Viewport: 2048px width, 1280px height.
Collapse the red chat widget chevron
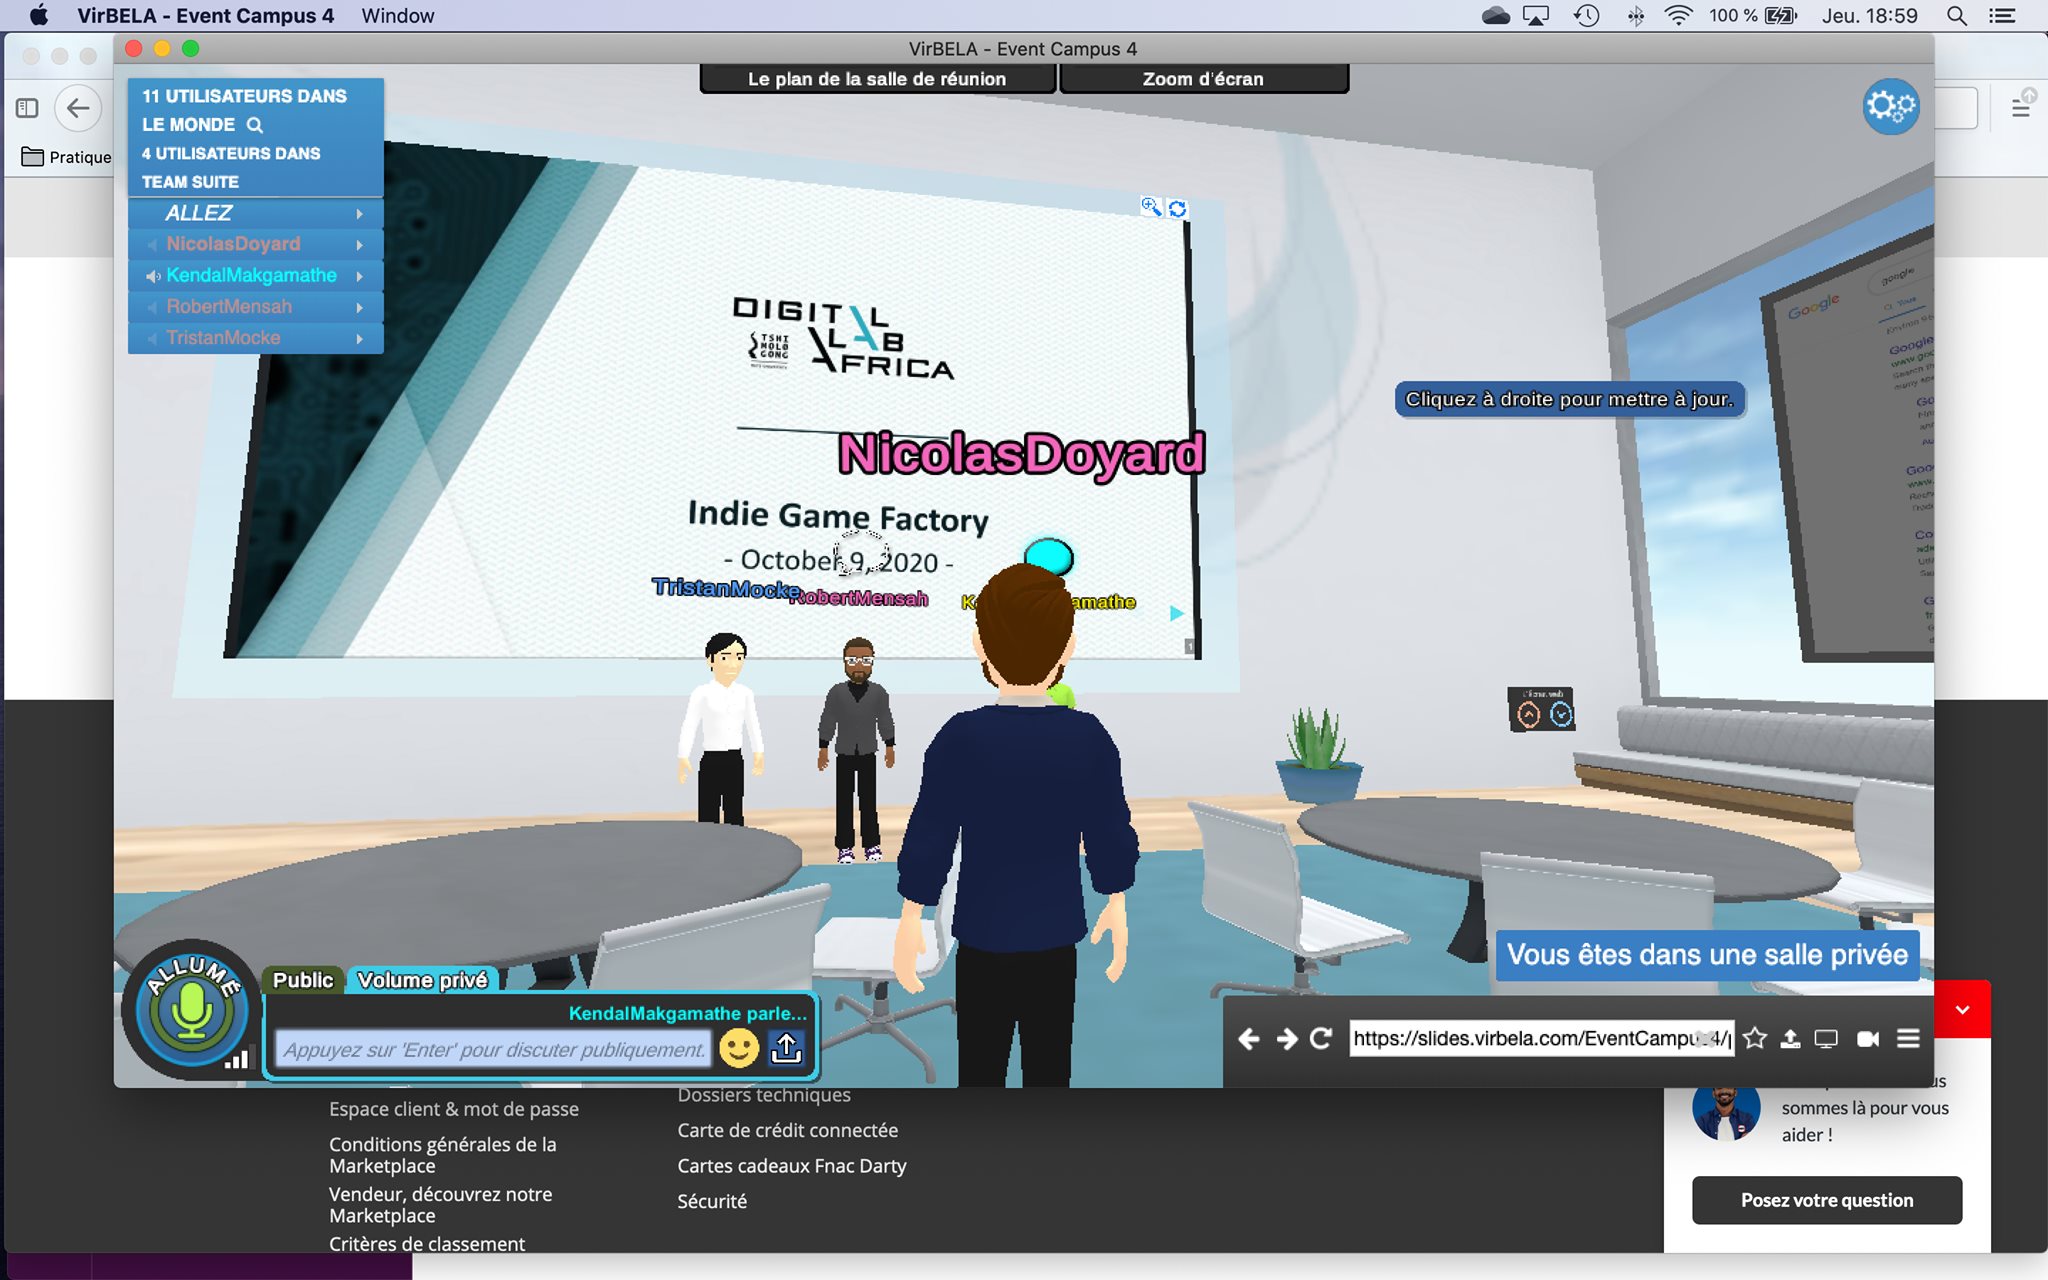(x=1962, y=1009)
